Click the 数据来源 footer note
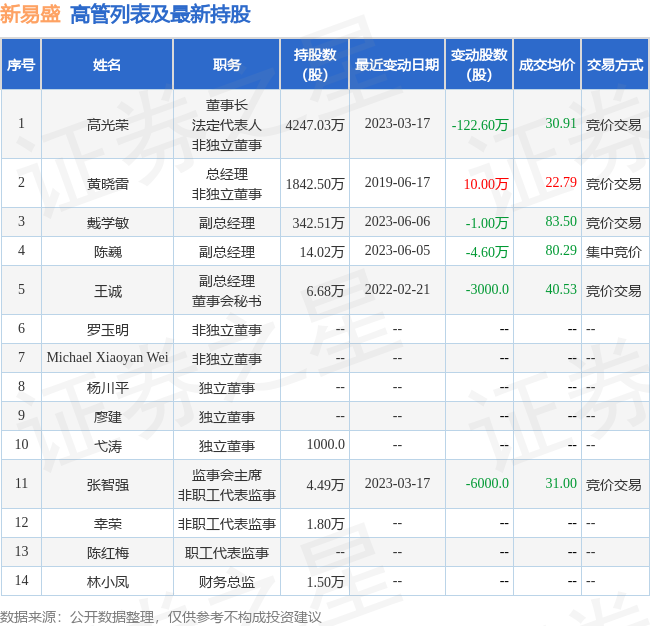 161,617
